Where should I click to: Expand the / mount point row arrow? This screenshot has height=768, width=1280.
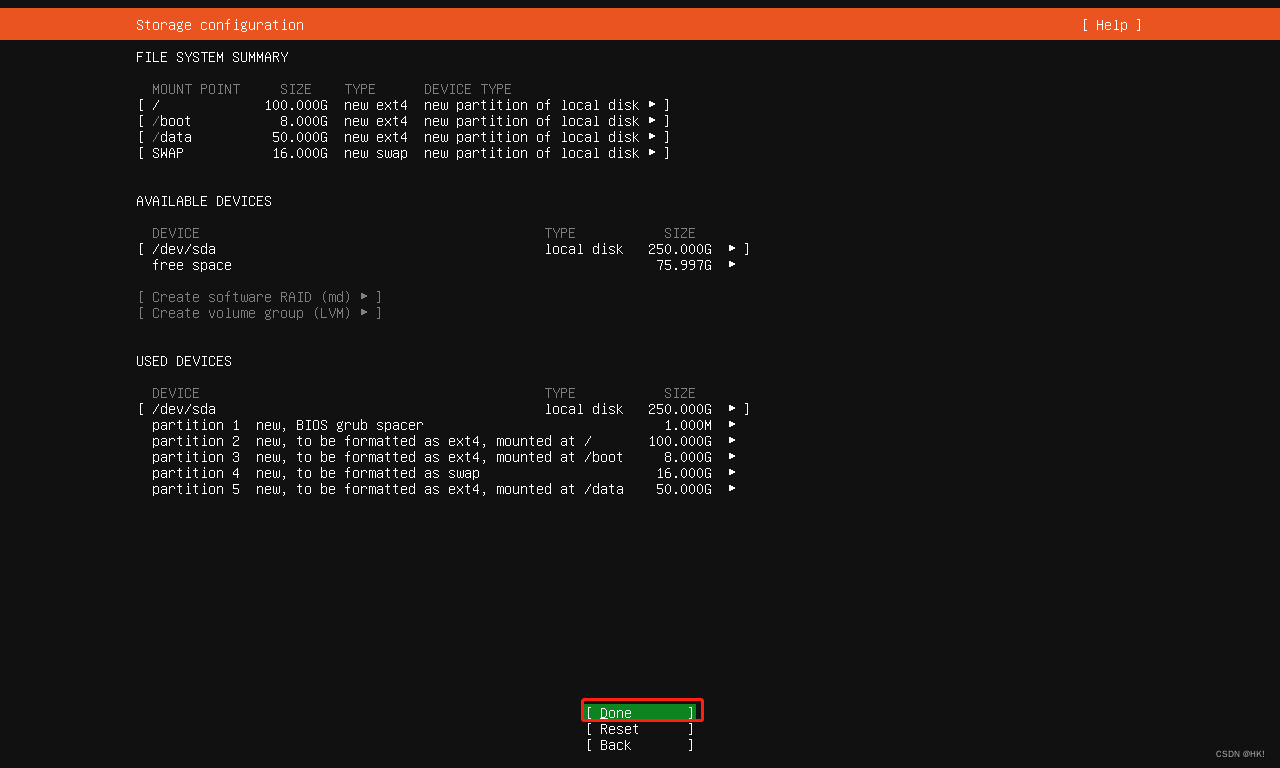[x=652, y=104]
